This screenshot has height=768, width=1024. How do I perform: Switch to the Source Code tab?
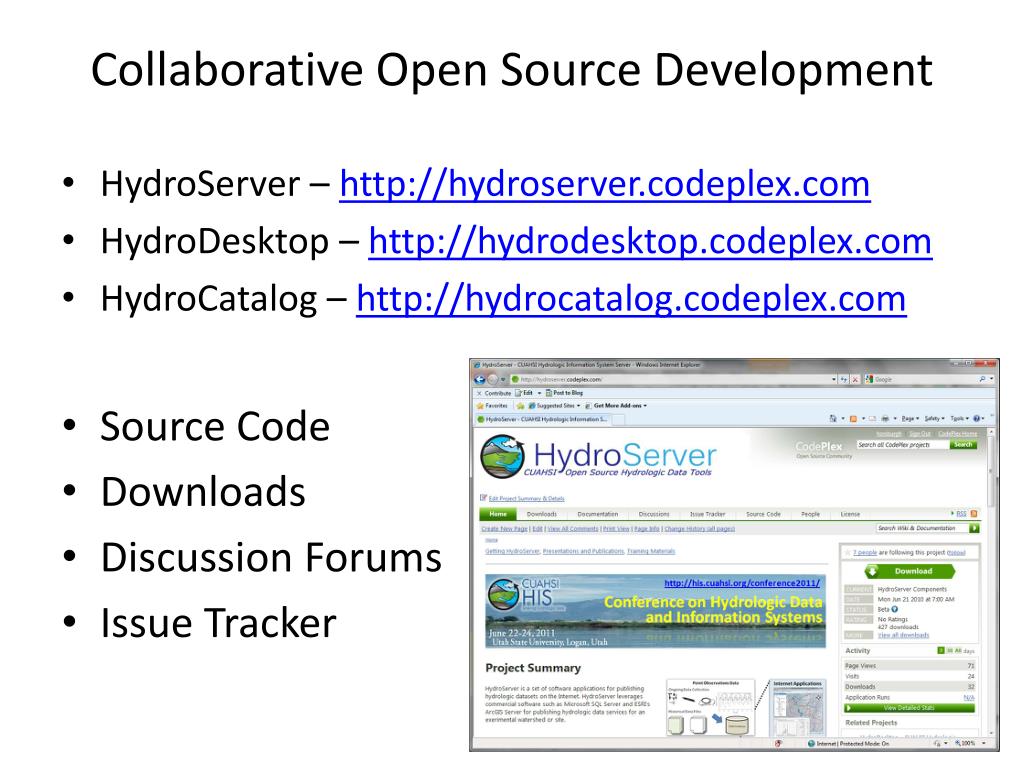click(x=763, y=514)
